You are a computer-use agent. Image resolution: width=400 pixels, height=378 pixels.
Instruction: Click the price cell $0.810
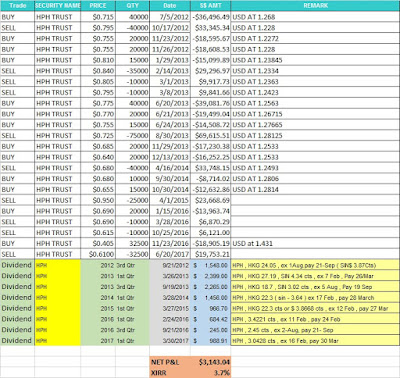[x=98, y=60]
